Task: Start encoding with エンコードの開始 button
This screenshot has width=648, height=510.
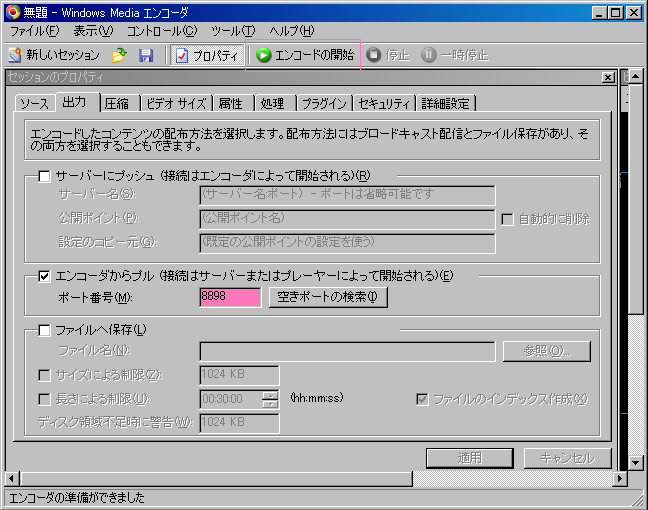Action: click(x=305, y=55)
